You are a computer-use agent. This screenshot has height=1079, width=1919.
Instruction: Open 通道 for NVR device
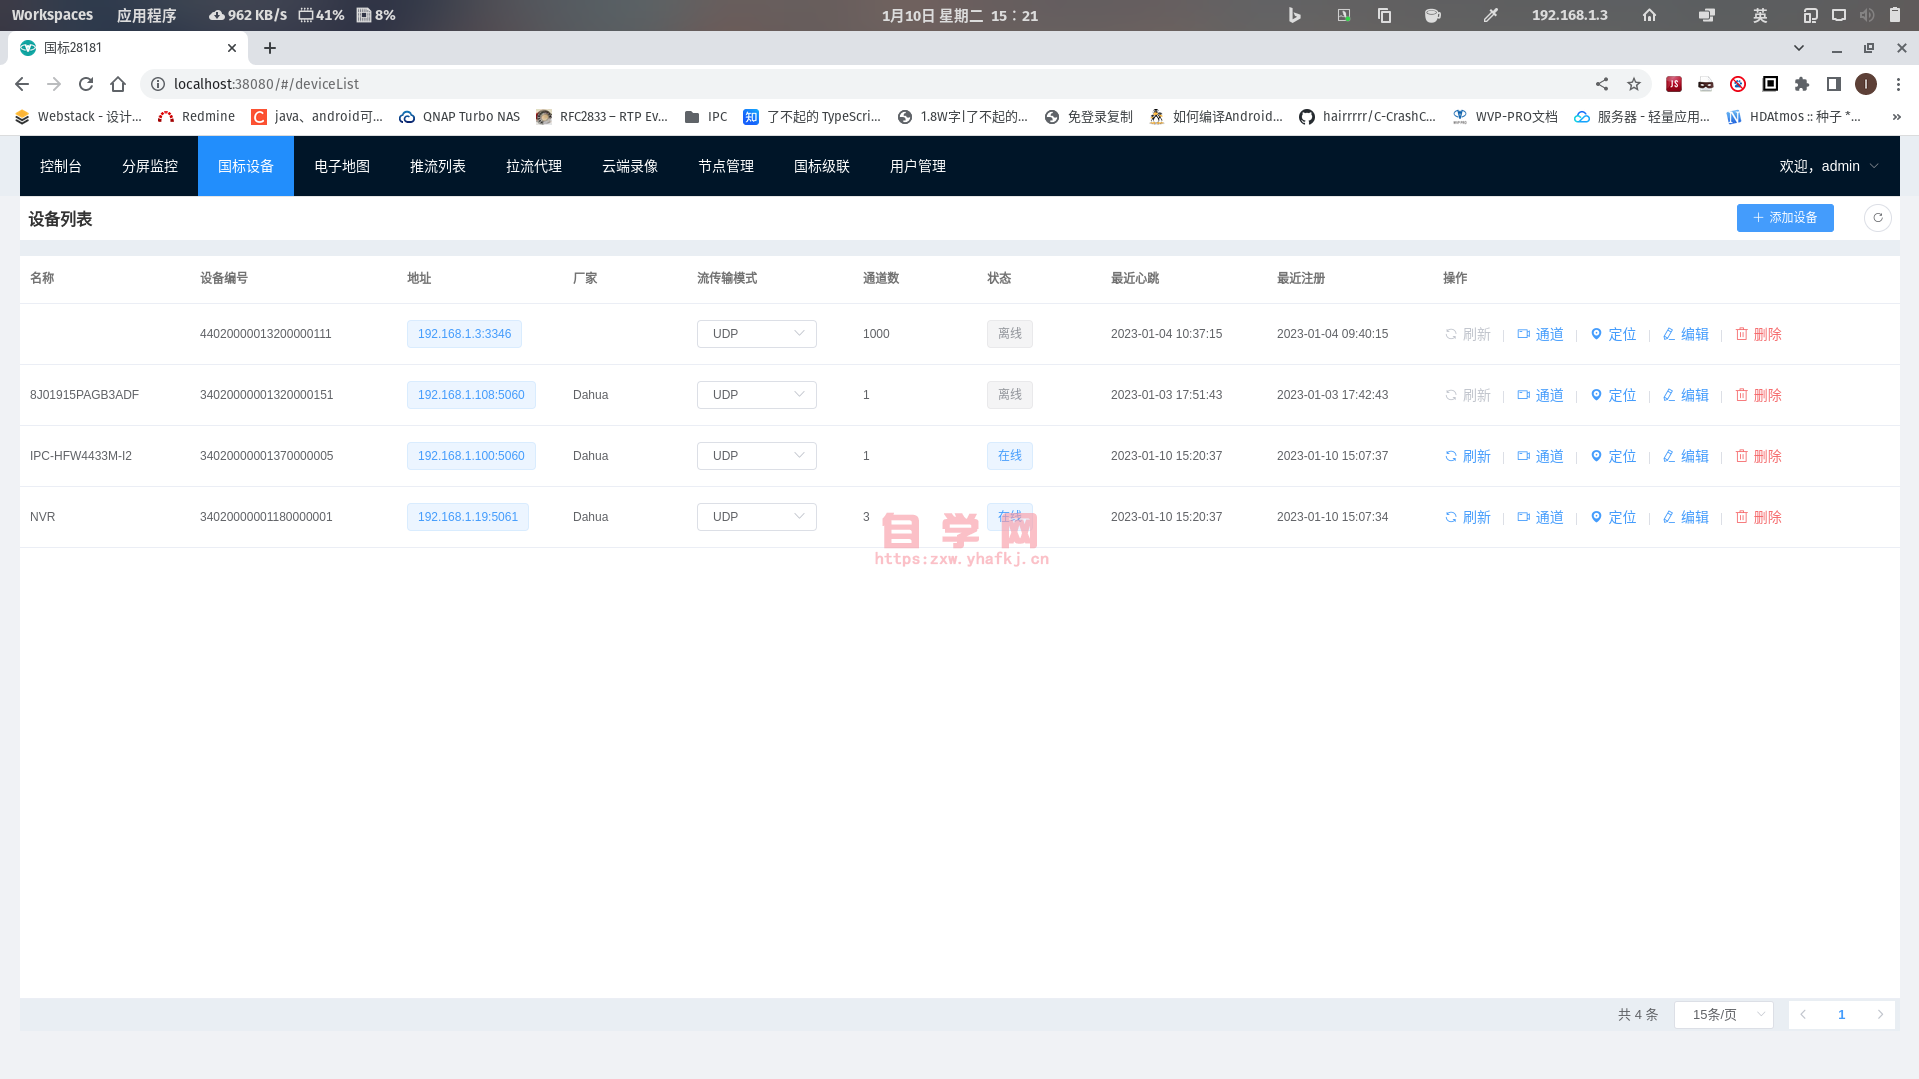(x=1540, y=517)
